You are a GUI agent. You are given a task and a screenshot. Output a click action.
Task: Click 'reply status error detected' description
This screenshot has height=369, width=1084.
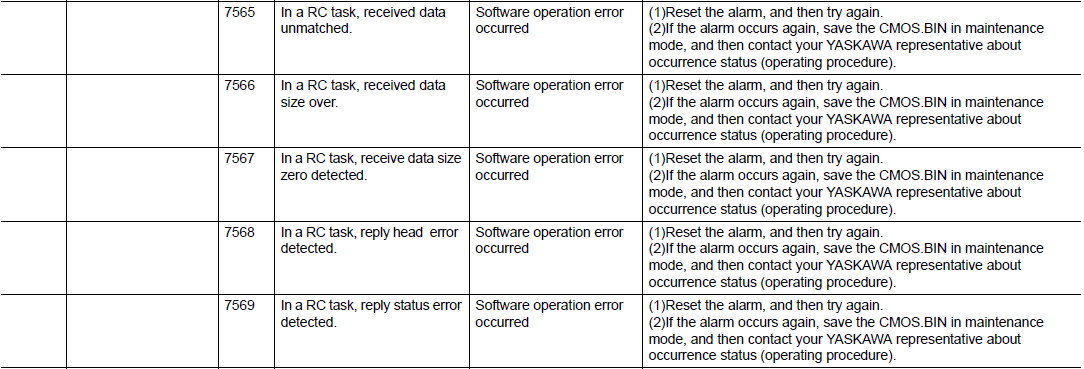point(371,314)
